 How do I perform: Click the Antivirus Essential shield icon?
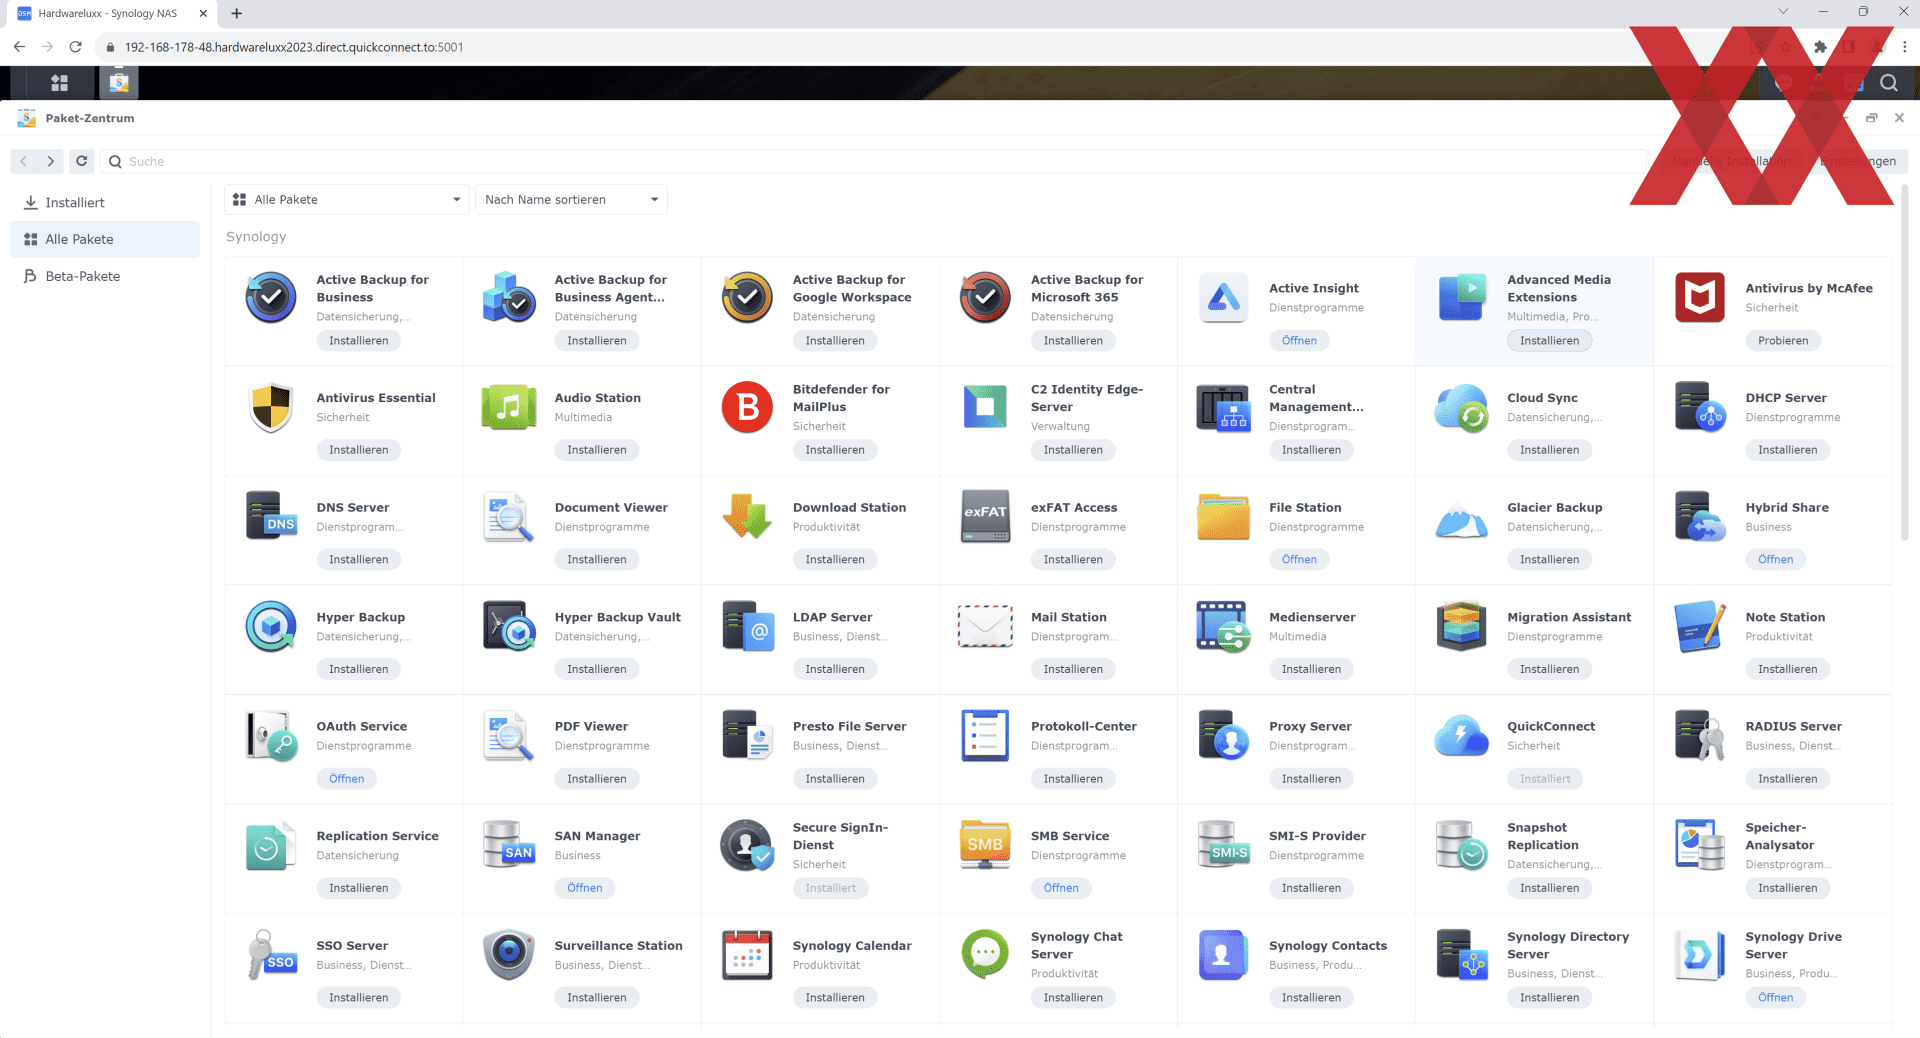coord(271,407)
